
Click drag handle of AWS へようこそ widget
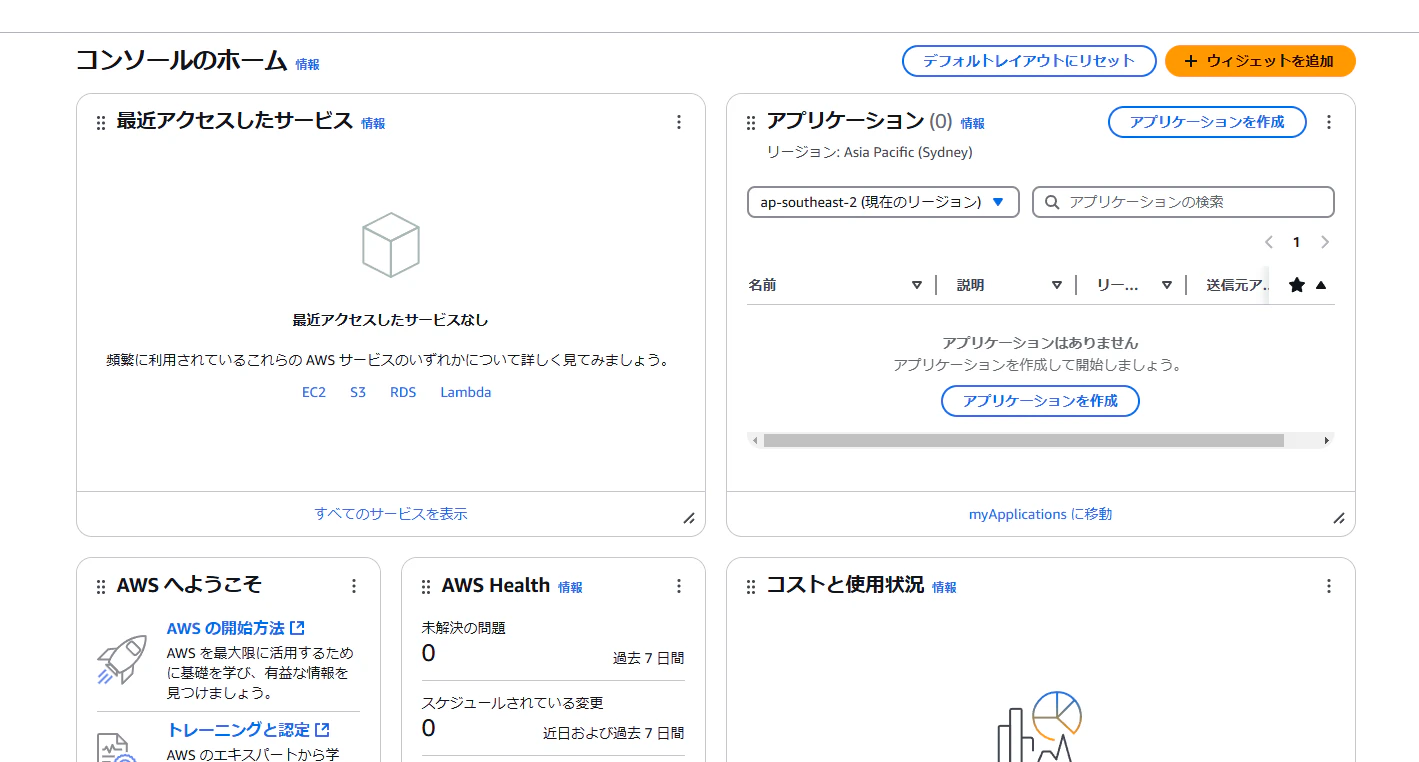(x=100, y=587)
